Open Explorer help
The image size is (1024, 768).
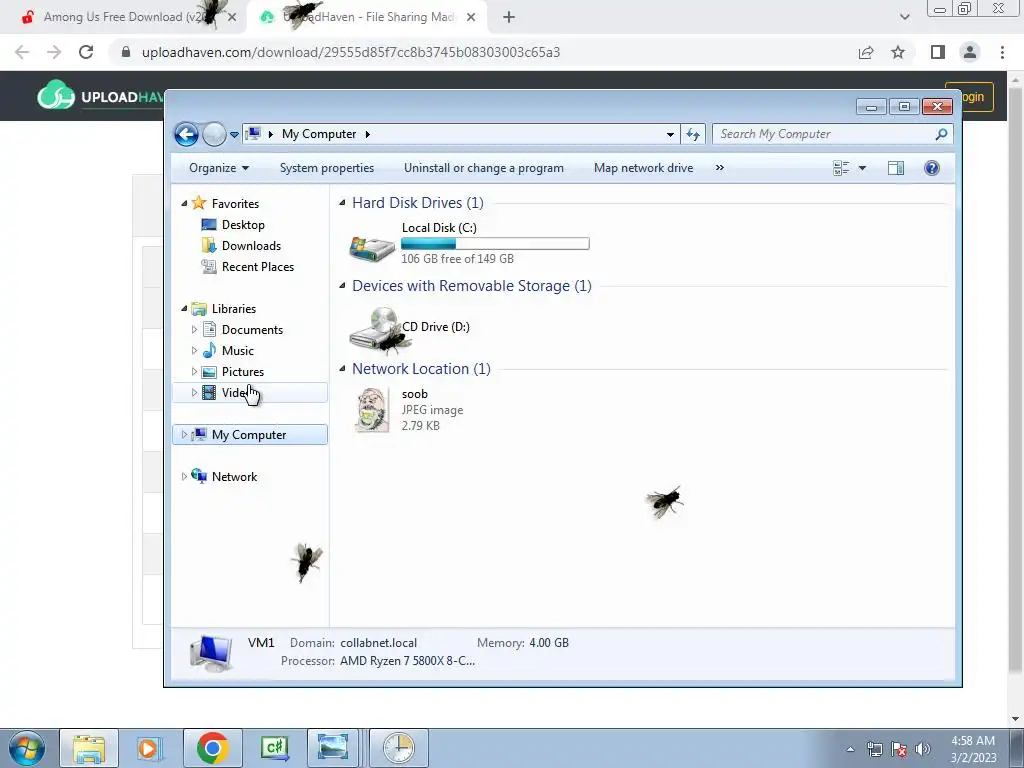[x=932, y=168]
